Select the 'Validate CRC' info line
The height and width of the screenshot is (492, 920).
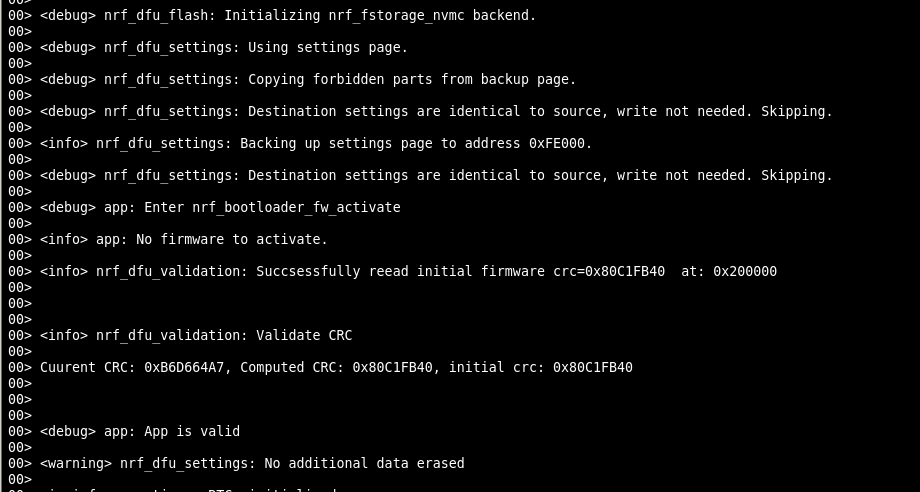(x=180, y=335)
